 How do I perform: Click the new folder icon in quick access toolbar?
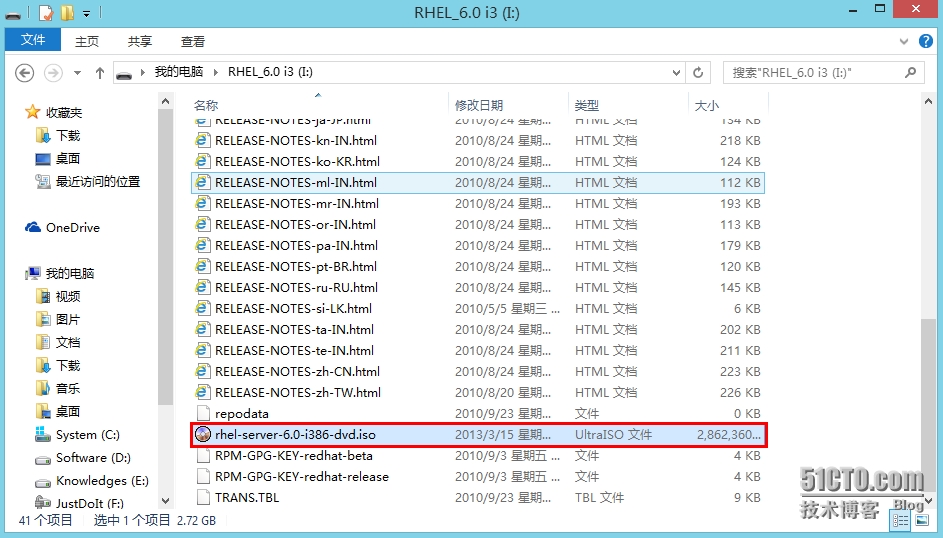[x=67, y=12]
